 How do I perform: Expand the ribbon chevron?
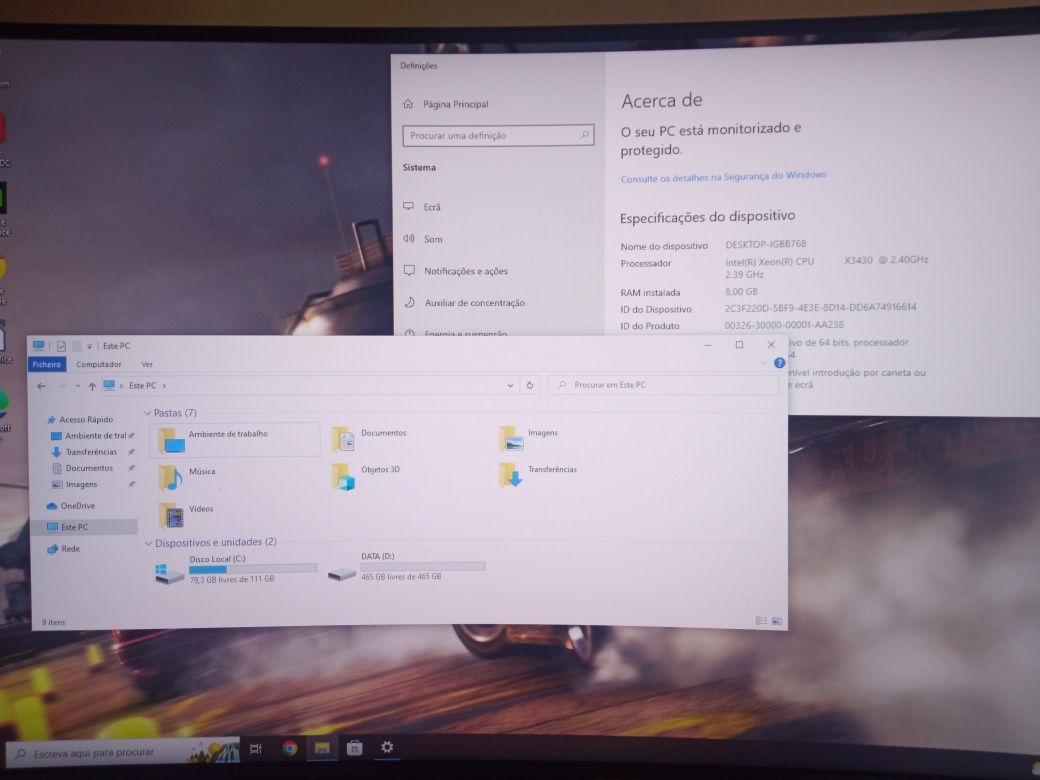pos(764,363)
